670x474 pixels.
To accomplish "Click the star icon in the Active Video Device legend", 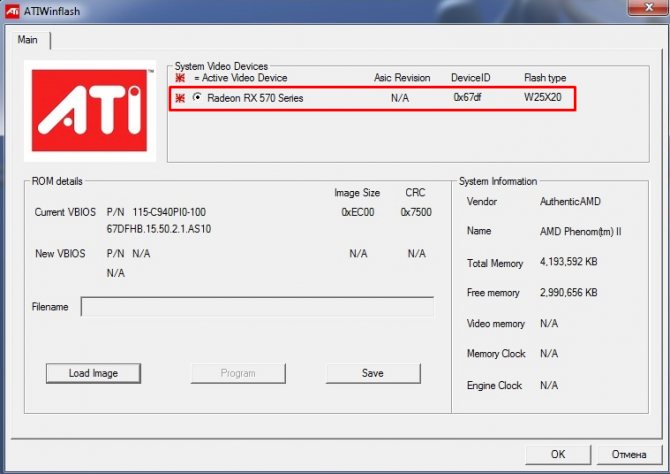I will point(180,78).
